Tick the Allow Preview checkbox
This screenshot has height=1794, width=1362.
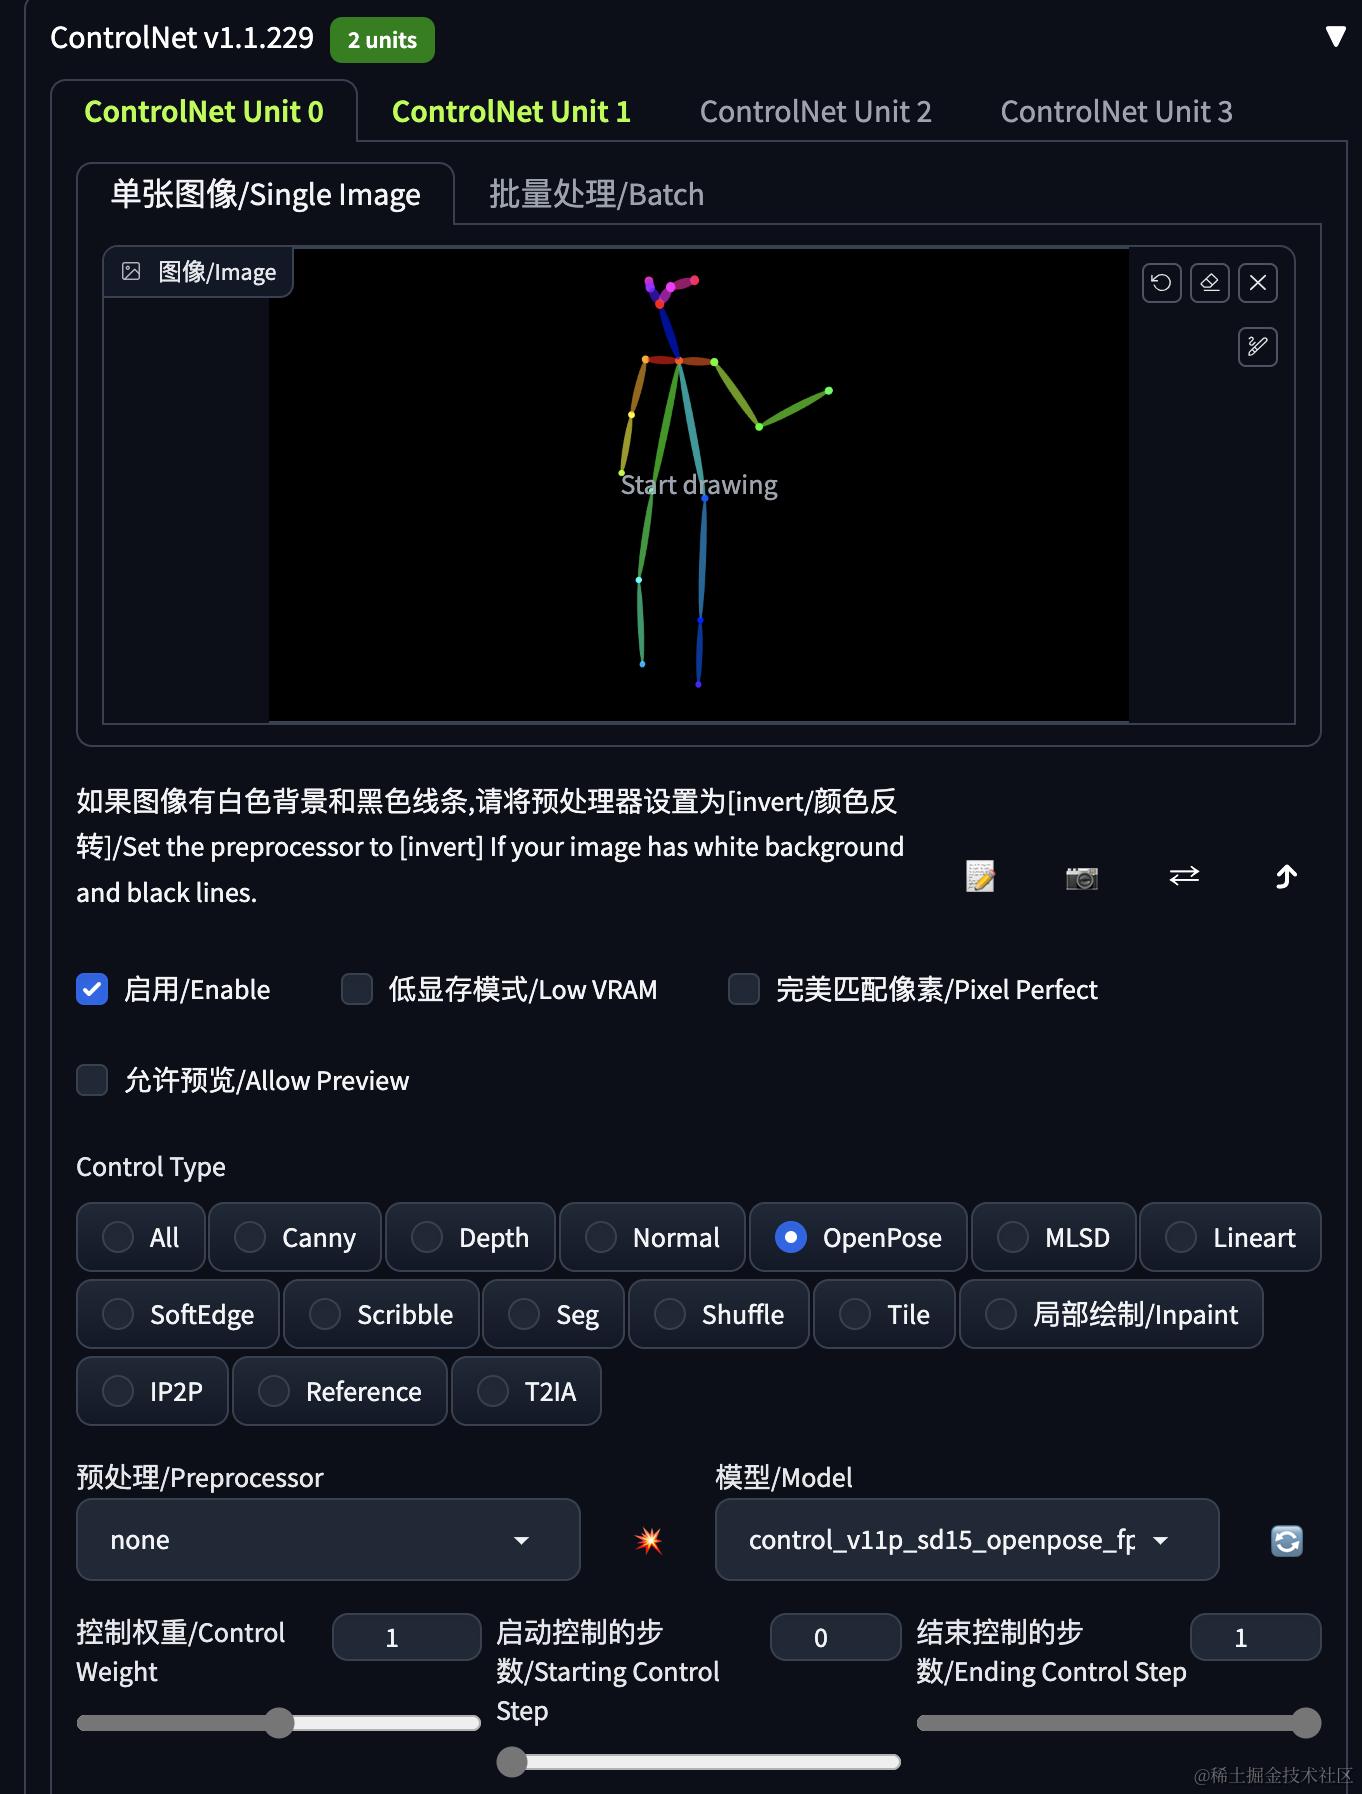92,1080
